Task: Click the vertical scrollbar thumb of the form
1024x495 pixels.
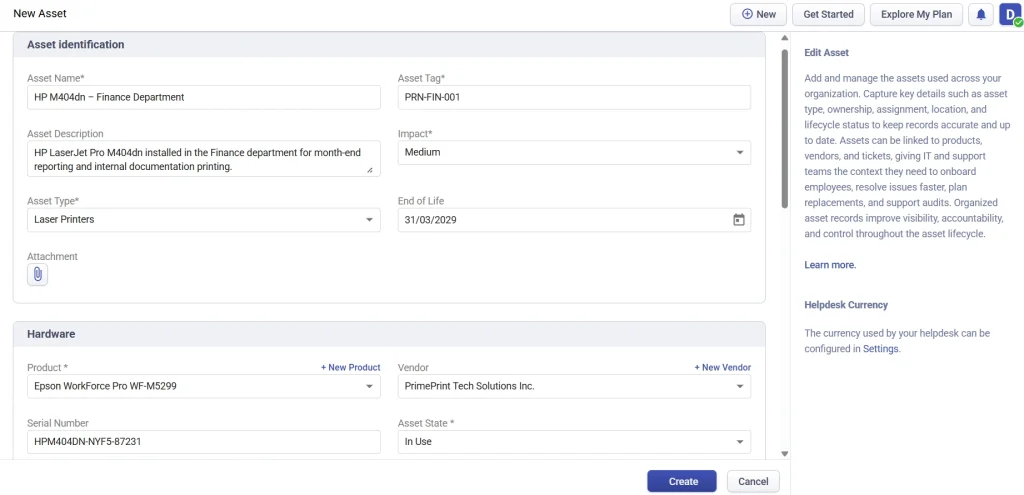Action: [784, 128]
